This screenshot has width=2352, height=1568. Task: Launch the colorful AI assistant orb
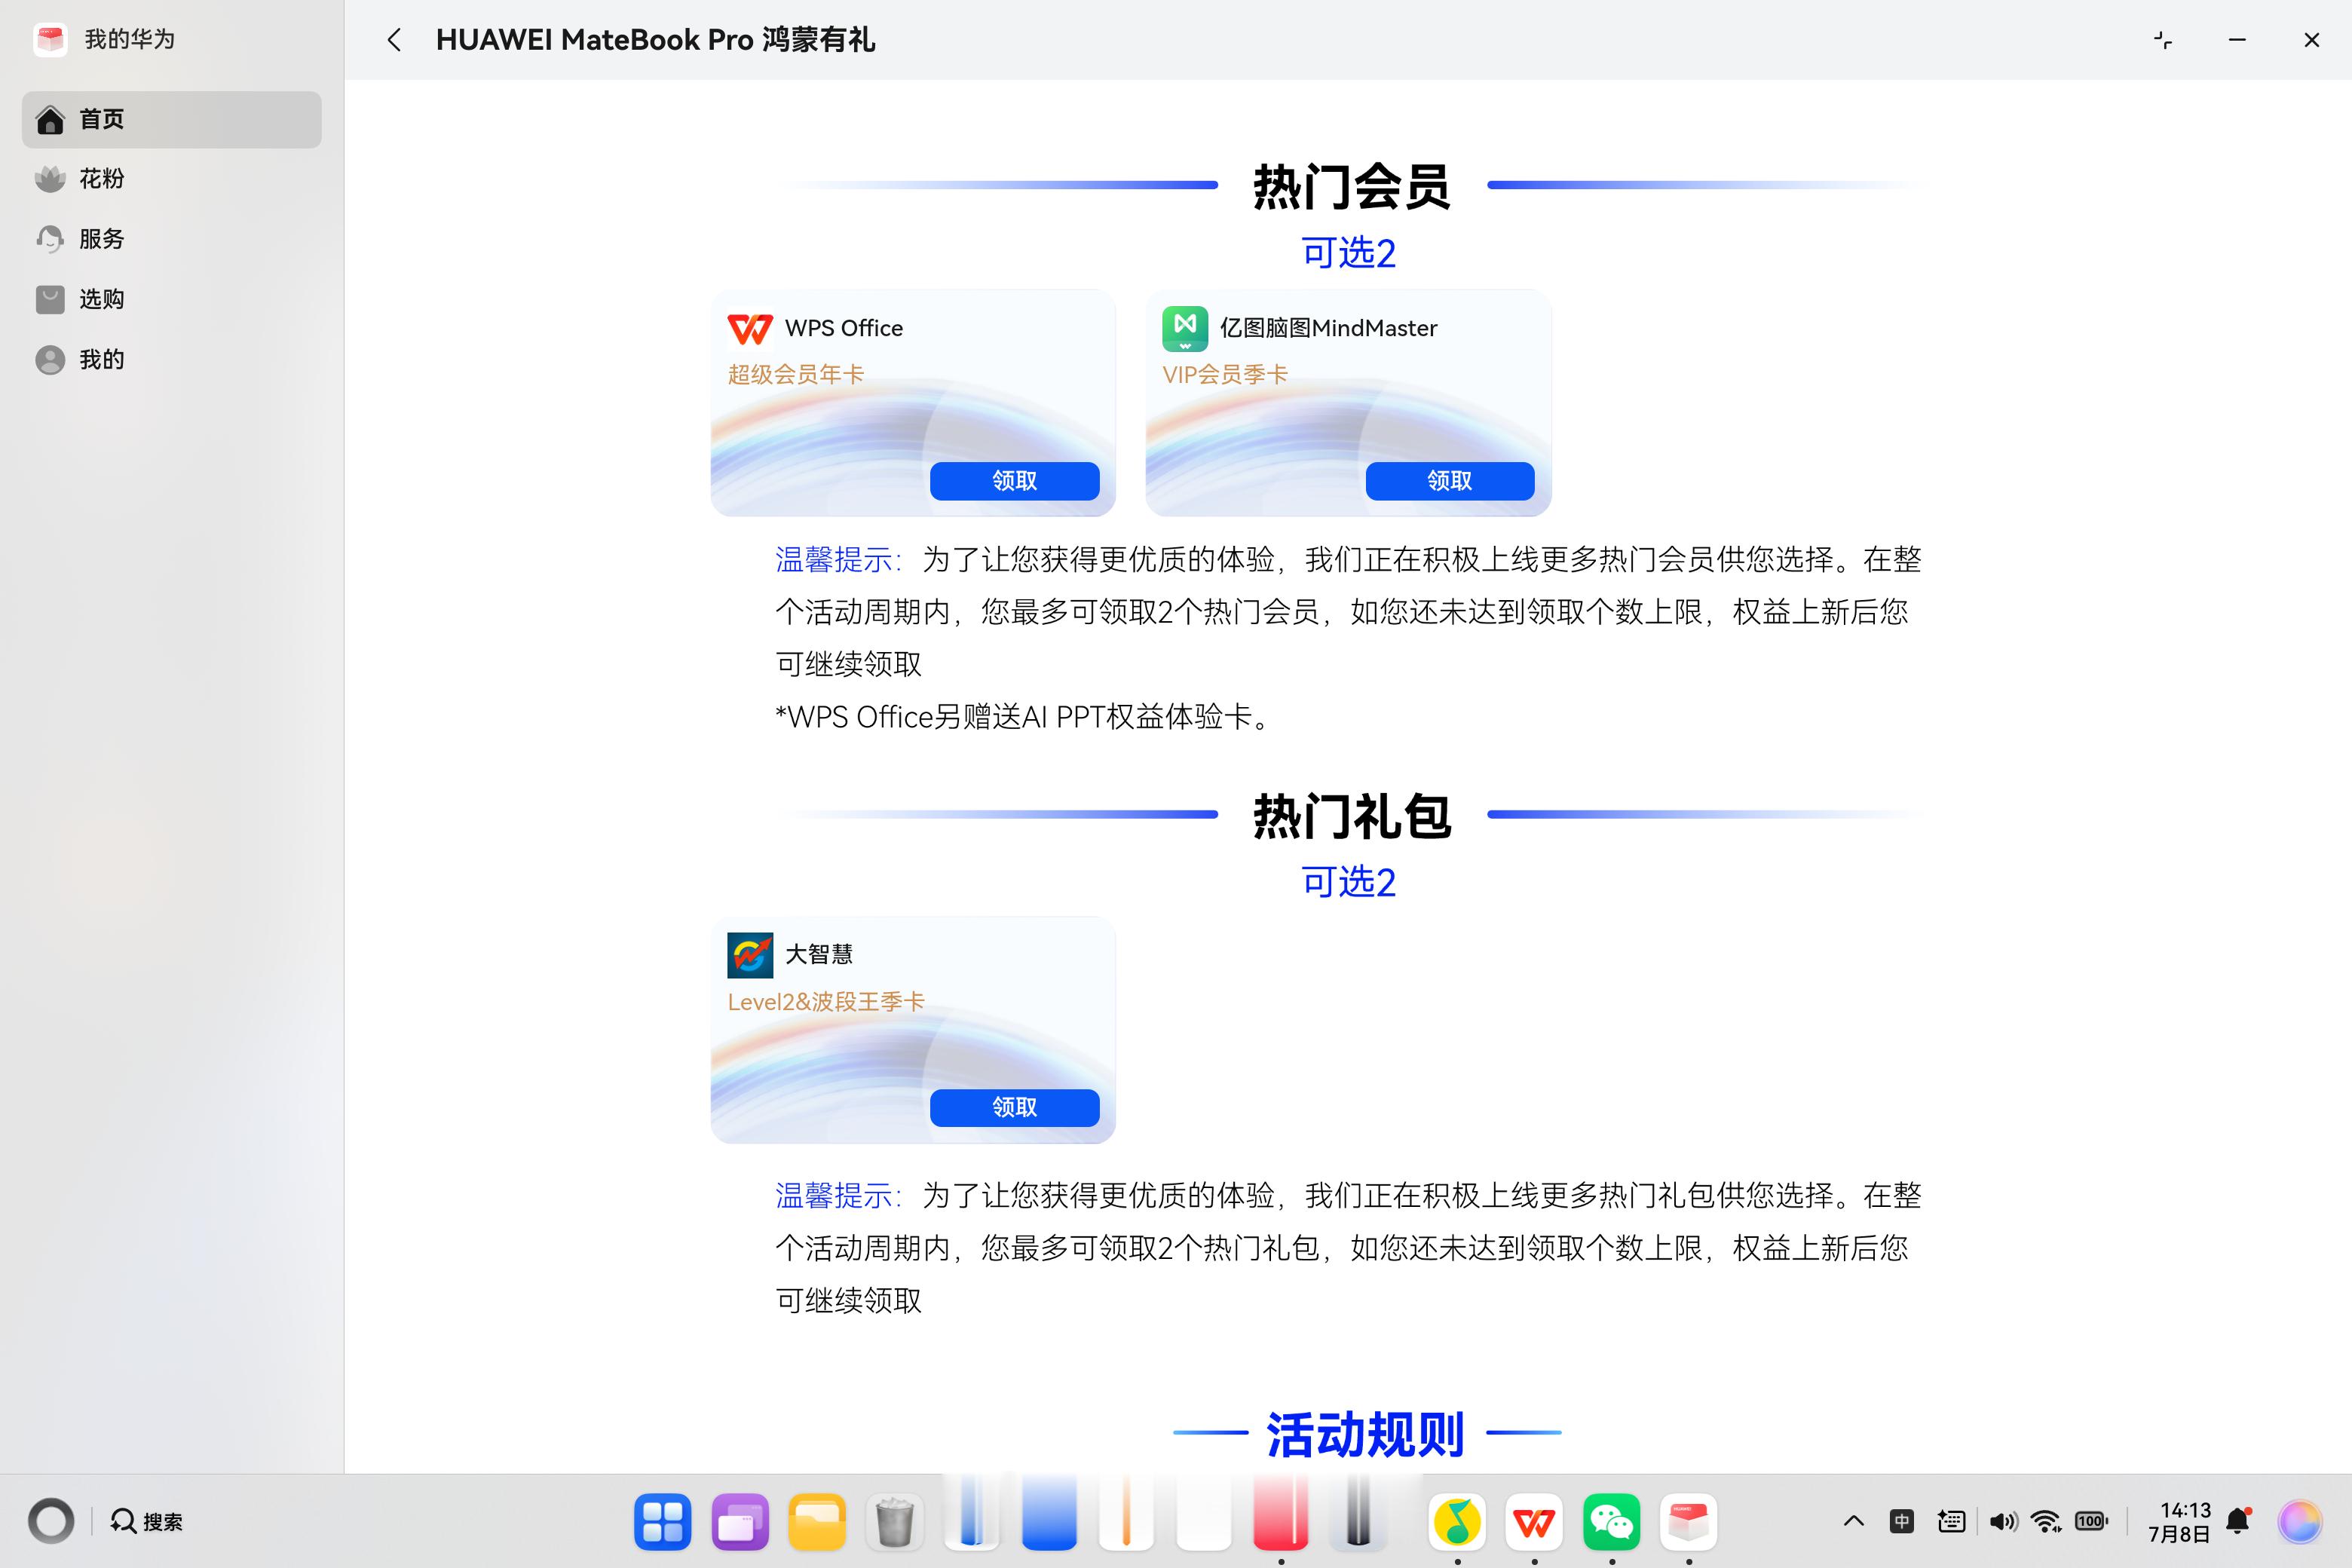tap(2300, 1521)
